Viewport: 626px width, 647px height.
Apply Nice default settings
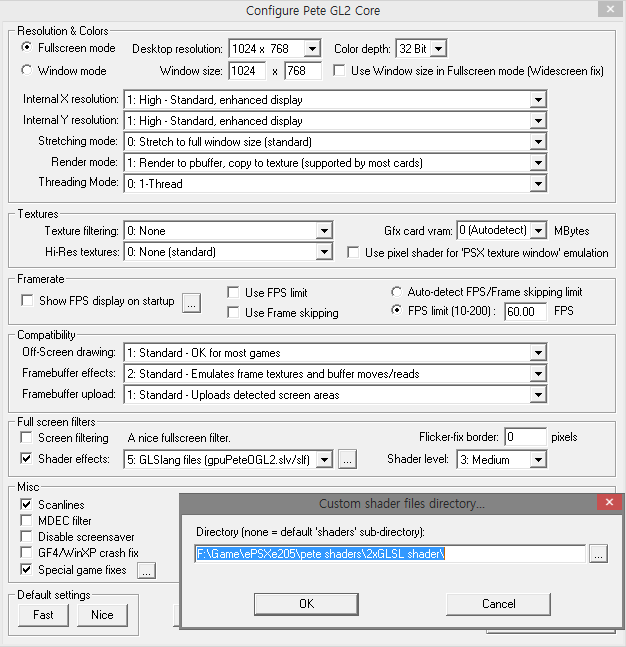(x=102, y=615)
